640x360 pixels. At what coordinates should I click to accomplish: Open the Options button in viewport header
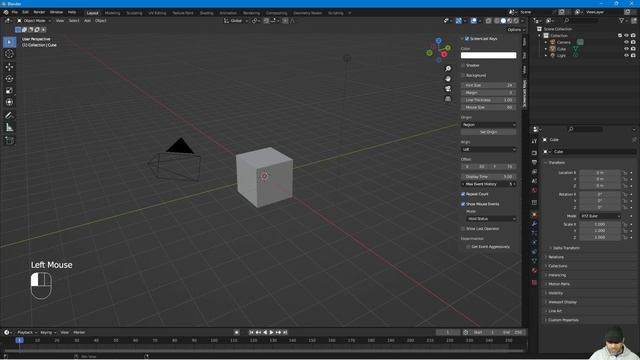[x=516, y=30]
